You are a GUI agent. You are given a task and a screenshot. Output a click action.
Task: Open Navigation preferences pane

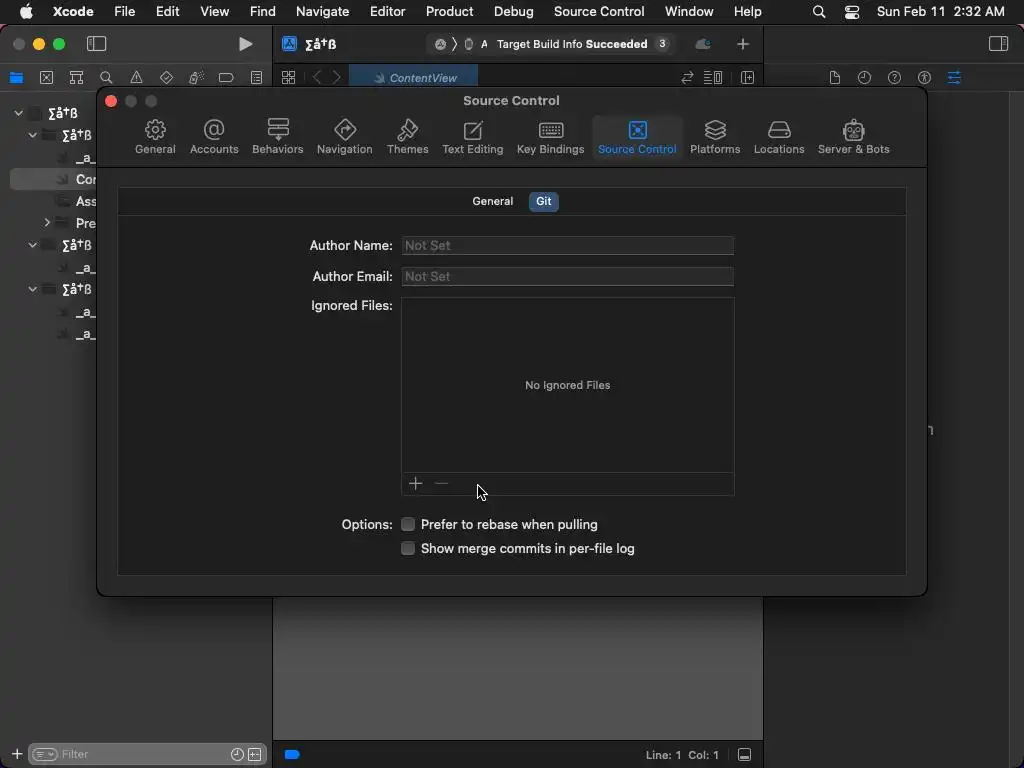tap(344, 136)
